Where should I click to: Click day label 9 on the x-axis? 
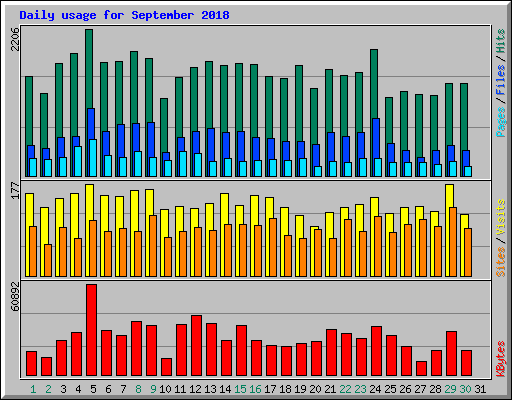click(x=153, y=389)
